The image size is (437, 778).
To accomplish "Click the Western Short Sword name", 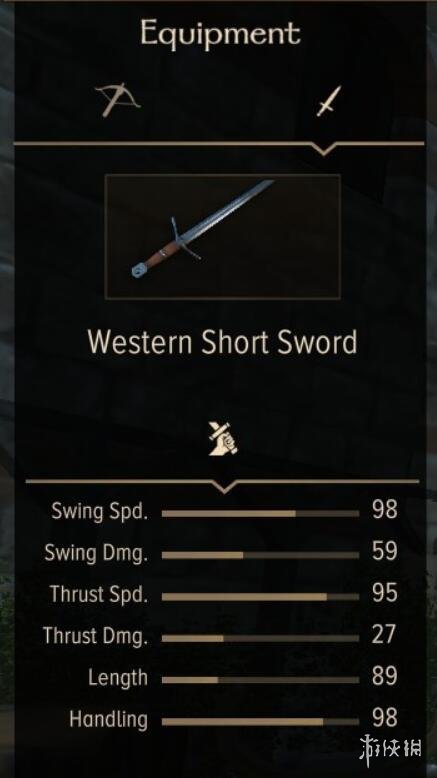I will click(x=222, y=342).
